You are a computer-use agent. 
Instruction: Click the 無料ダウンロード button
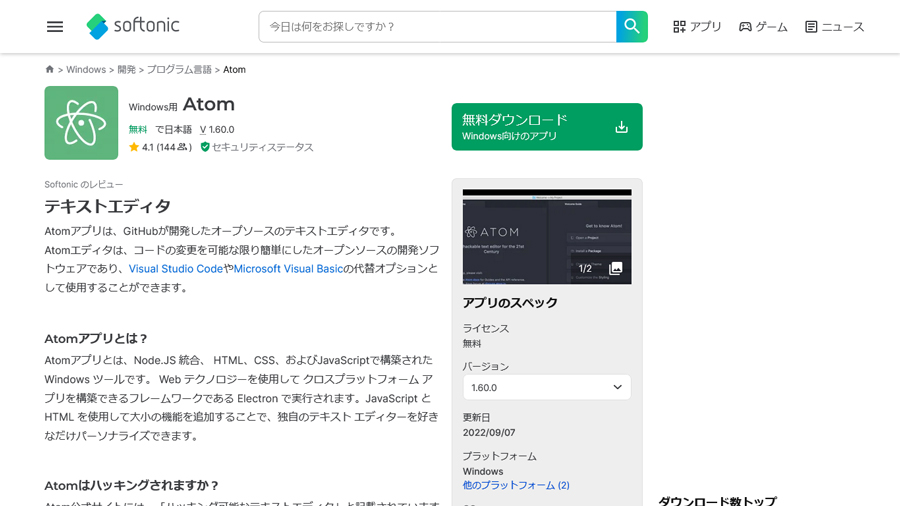point(546,127)
